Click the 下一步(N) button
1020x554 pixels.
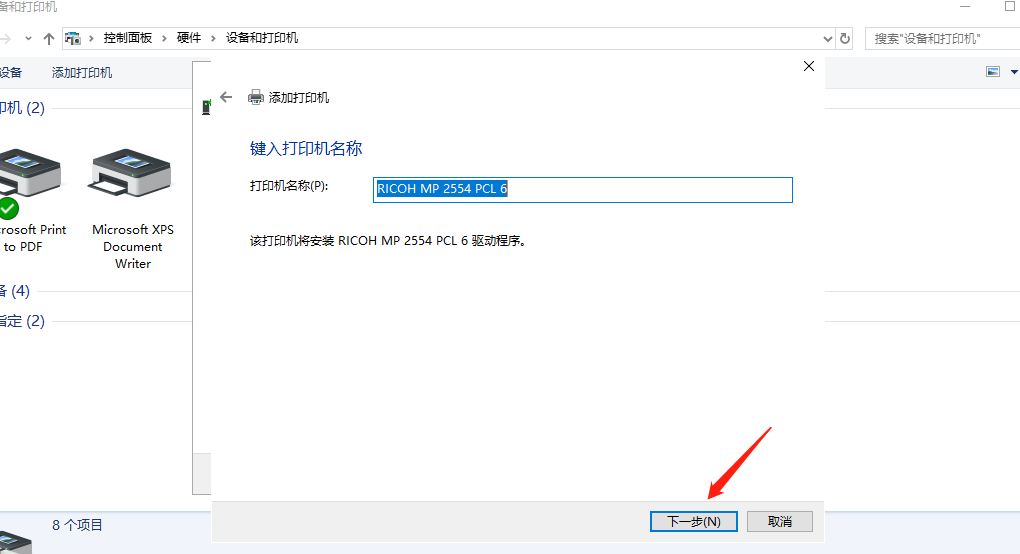point(693,521)
